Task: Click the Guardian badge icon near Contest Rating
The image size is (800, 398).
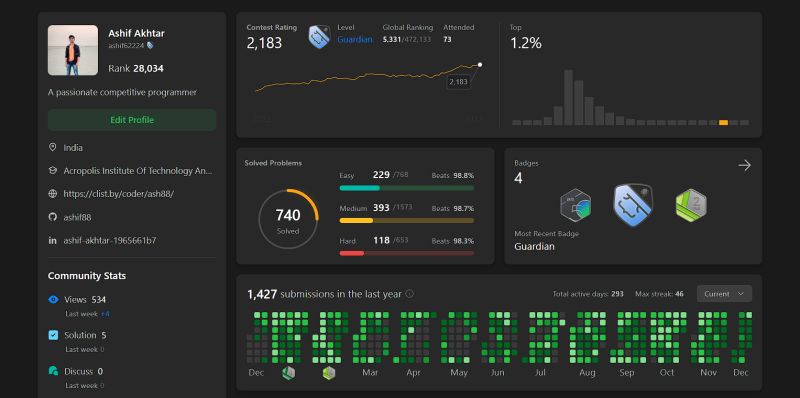Action: coord(319,37)
